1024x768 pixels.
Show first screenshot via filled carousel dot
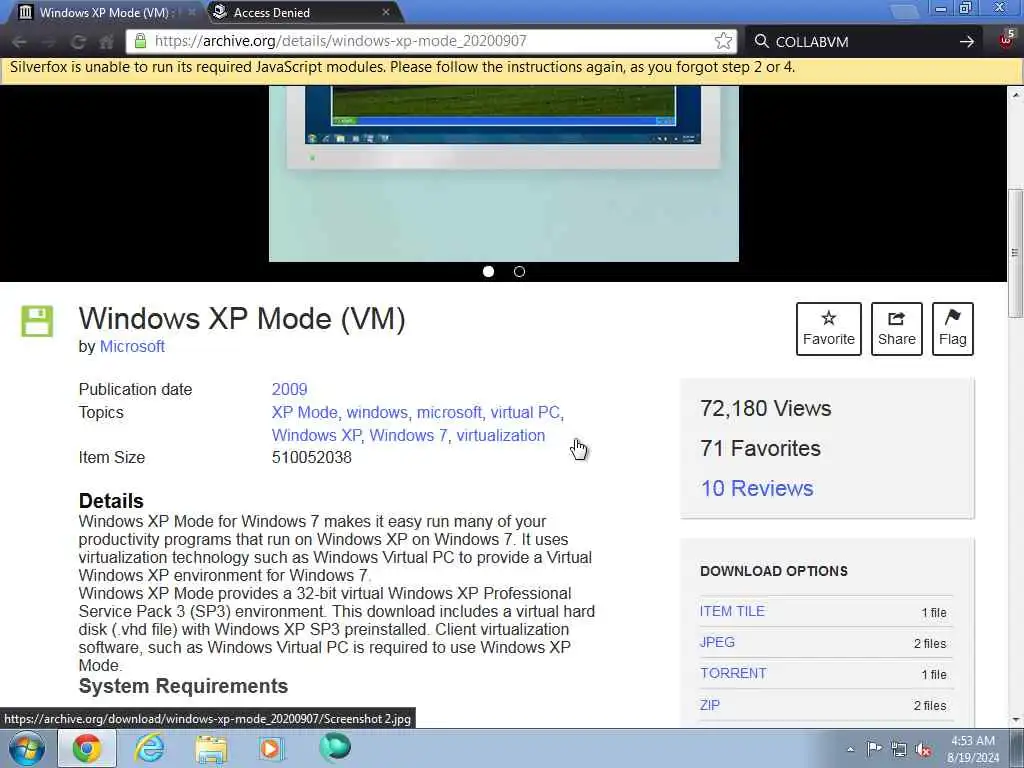coord(488,272)
